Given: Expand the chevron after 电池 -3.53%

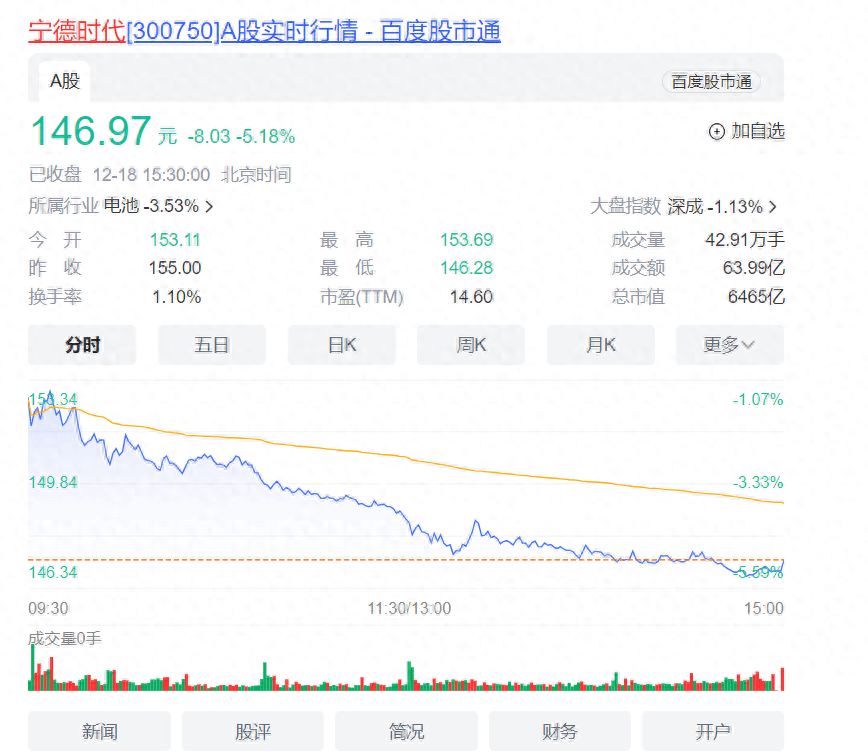Looking at the screenshot, I should (209, 207).
